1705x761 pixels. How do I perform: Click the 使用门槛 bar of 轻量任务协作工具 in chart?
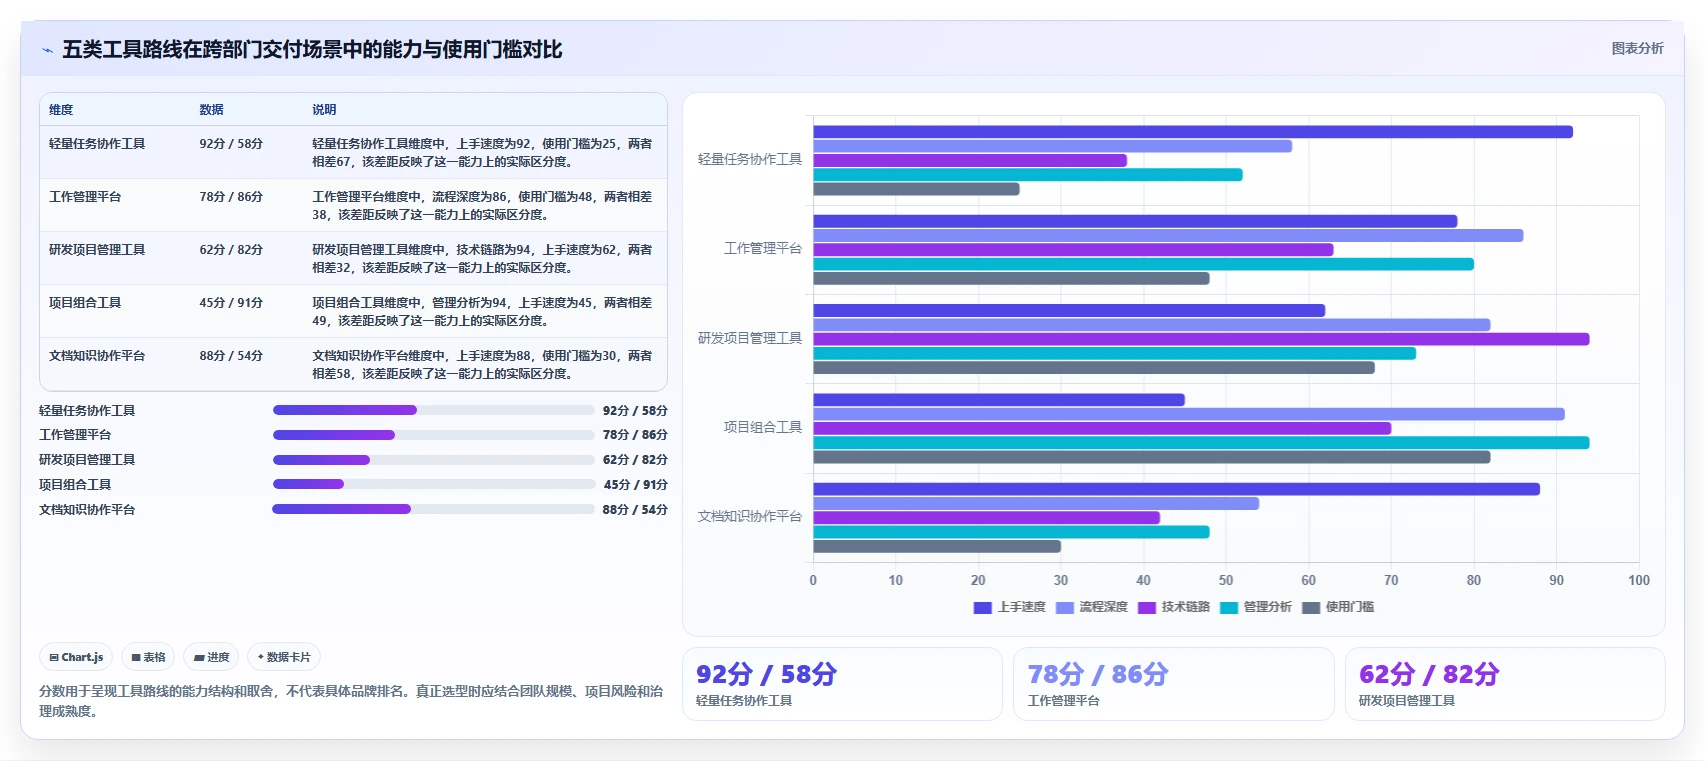(917, 189)
